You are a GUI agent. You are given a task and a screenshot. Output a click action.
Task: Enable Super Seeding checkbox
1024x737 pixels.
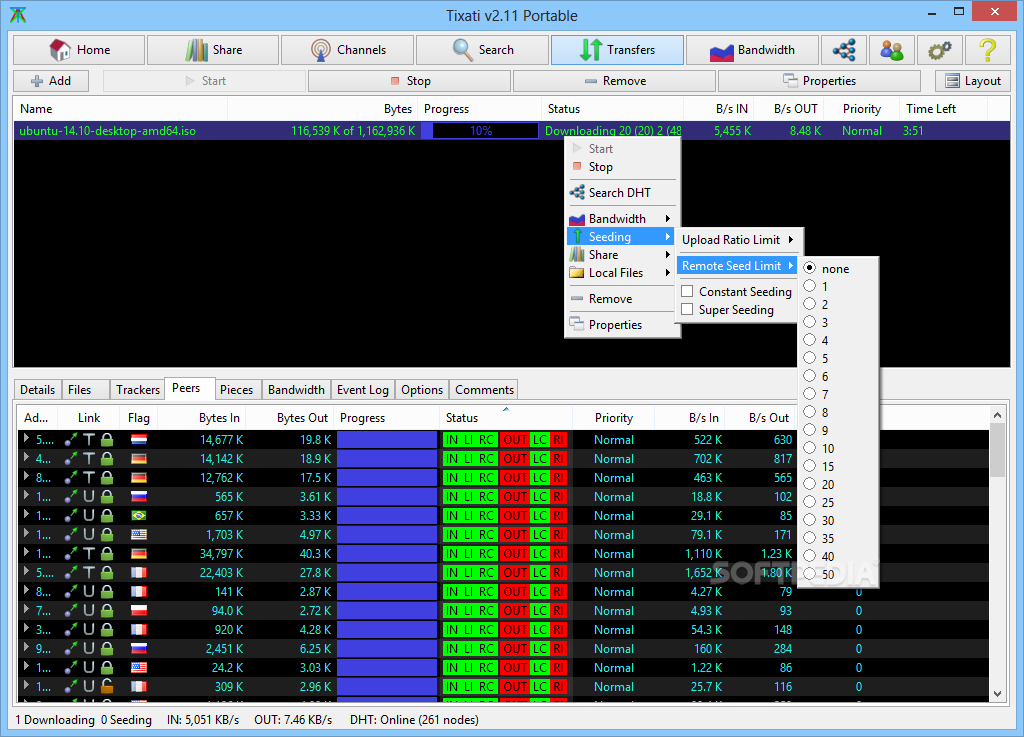click(687, 309)
